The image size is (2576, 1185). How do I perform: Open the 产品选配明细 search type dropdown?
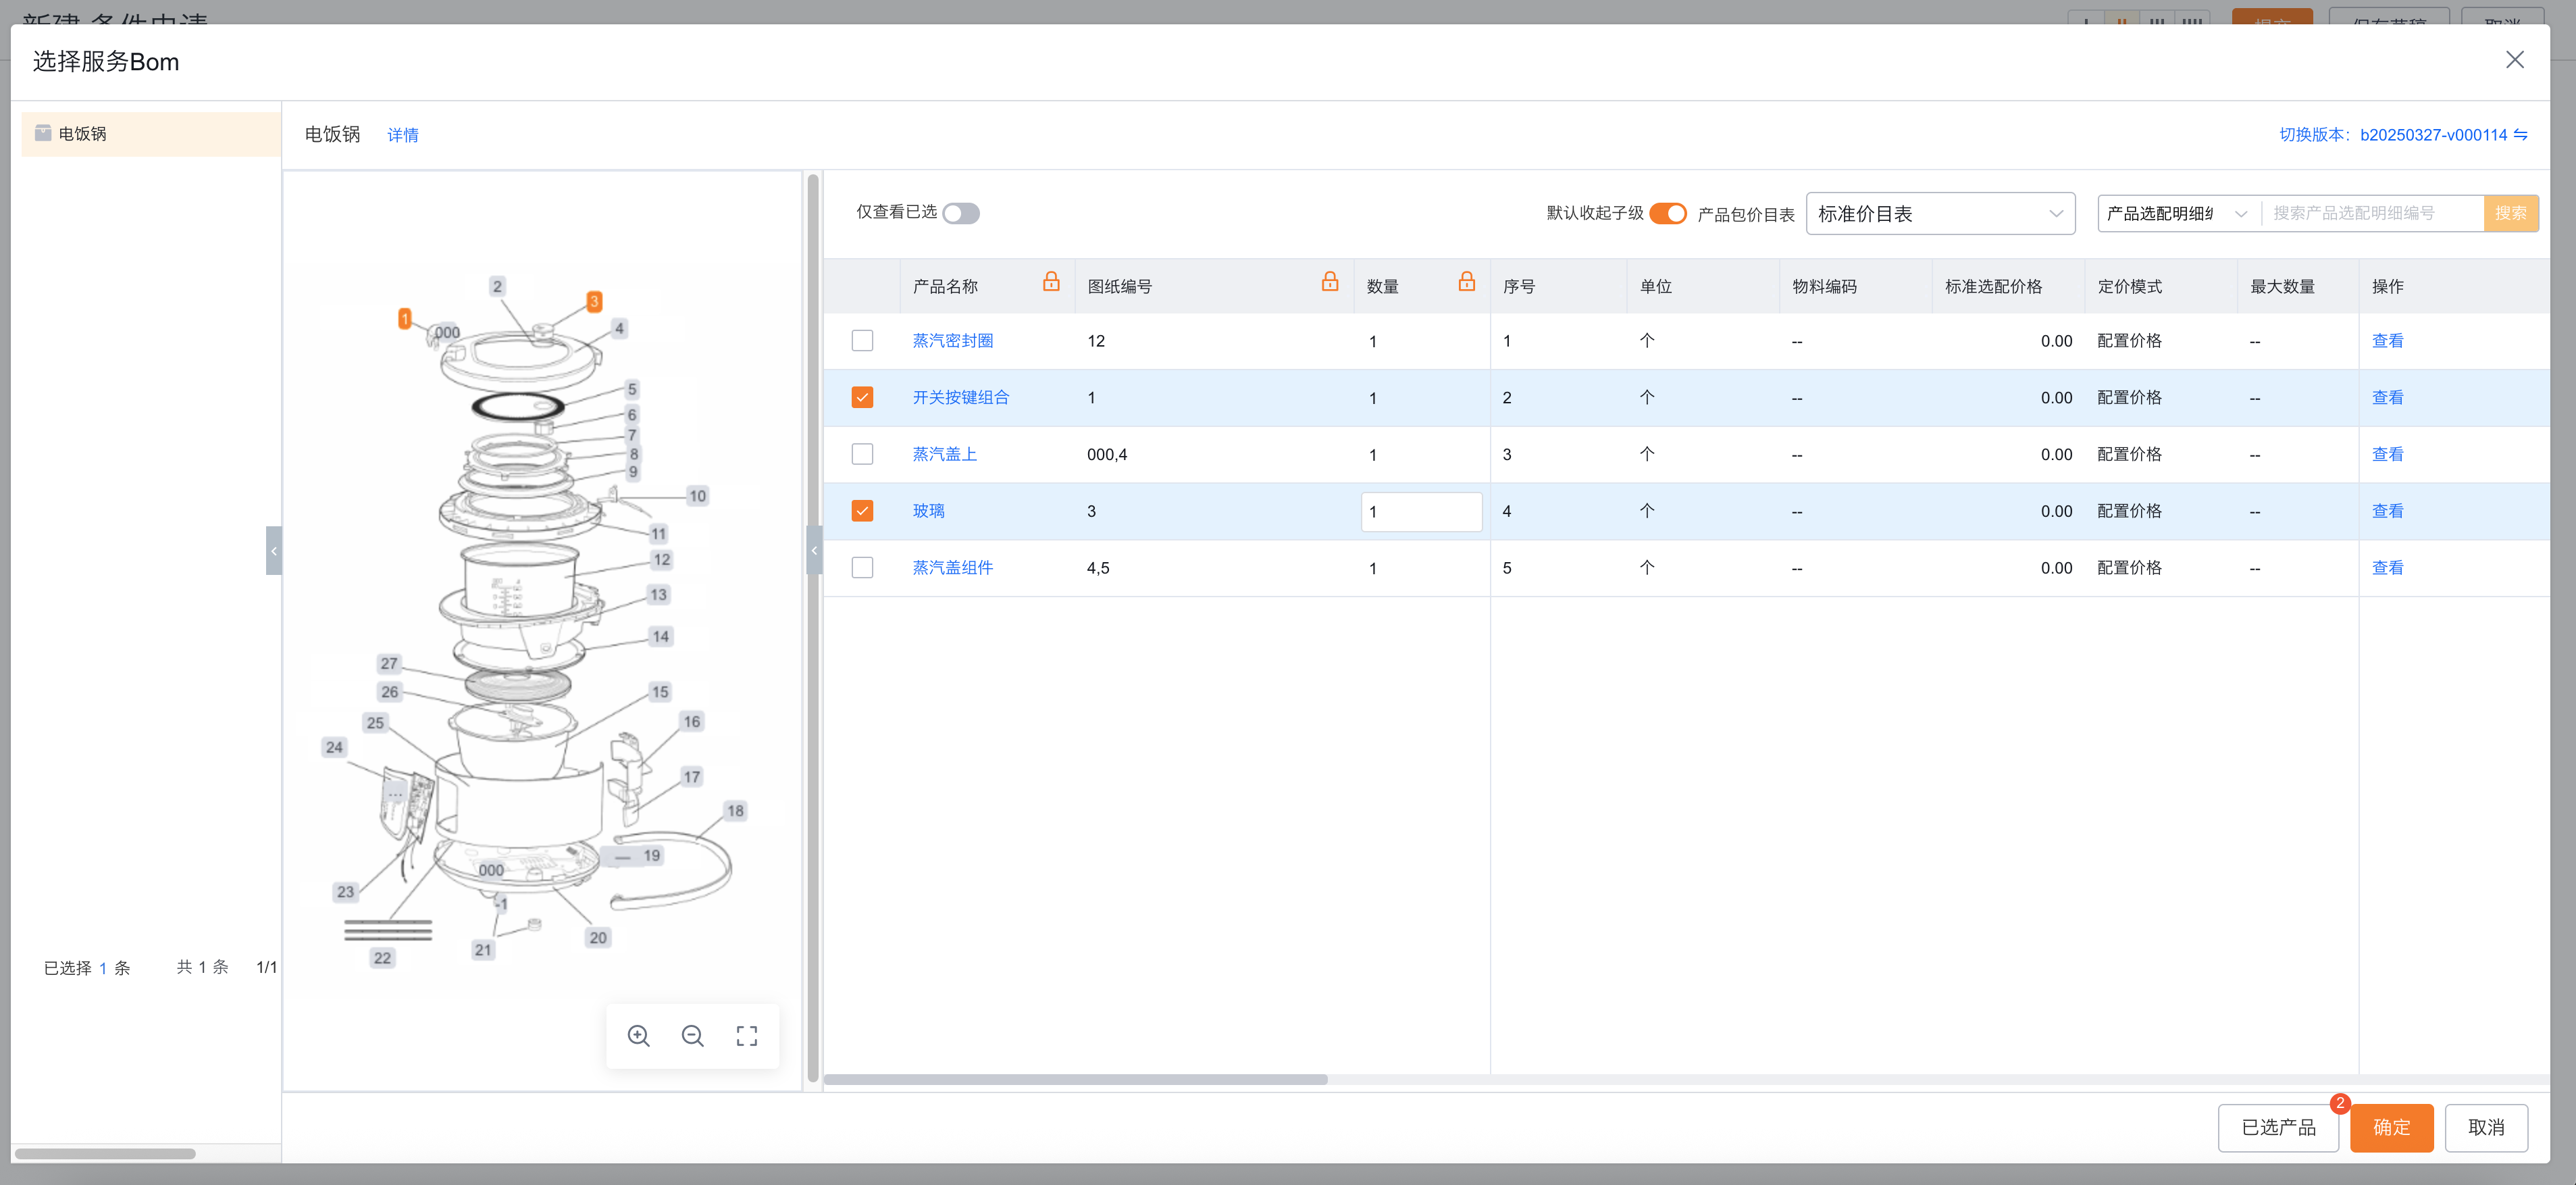pos(2177,214)
